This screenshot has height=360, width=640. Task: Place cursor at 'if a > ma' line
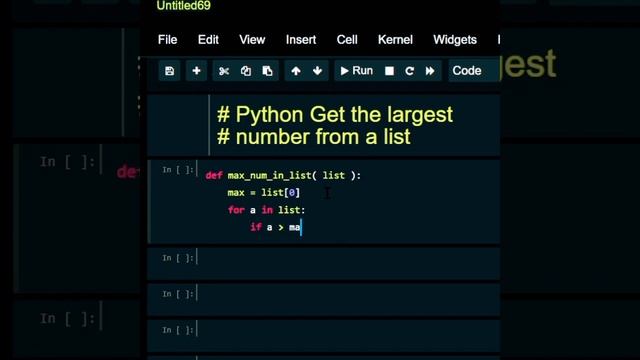tap(276, 227)
